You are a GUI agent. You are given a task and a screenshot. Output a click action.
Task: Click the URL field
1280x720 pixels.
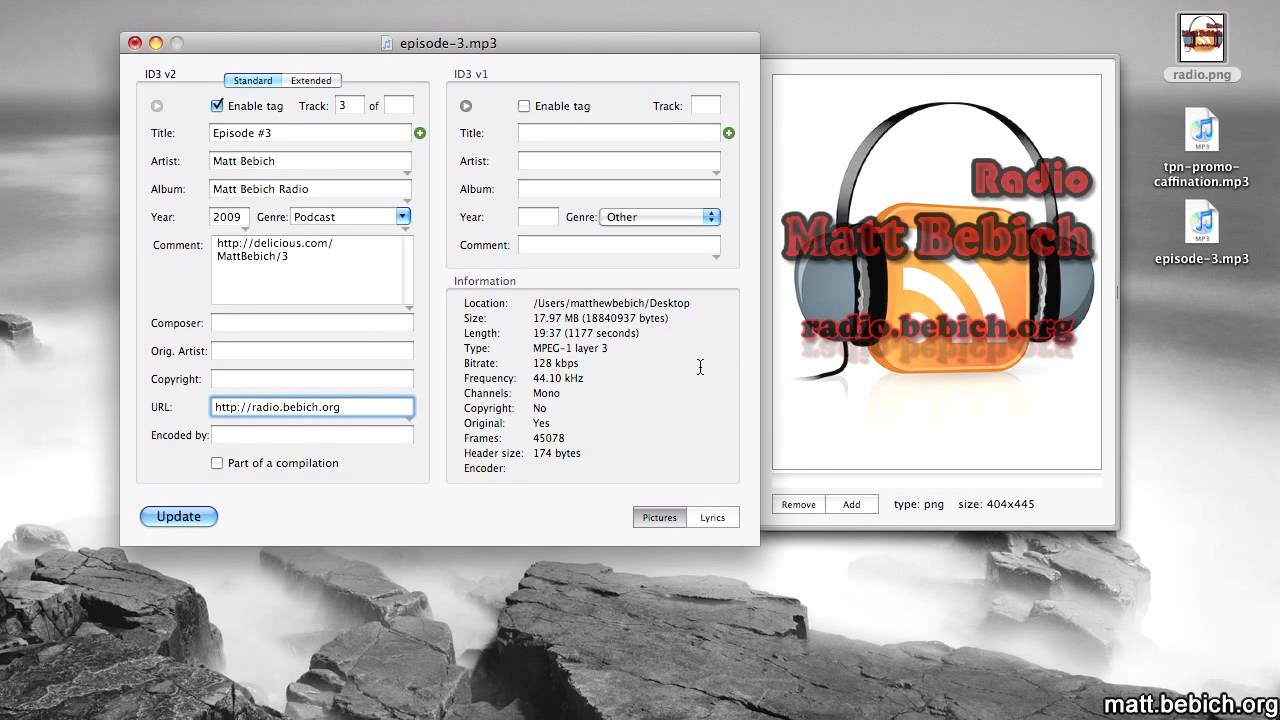click(312, 407)
